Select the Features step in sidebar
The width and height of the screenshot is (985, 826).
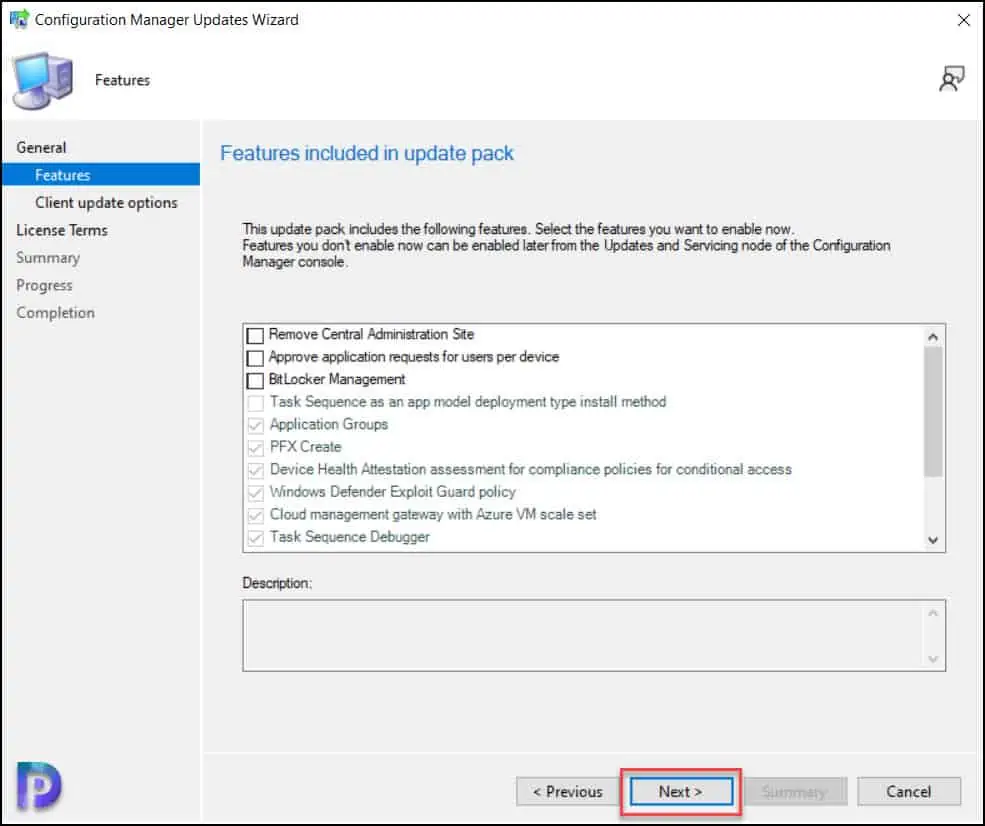point(101,175)
